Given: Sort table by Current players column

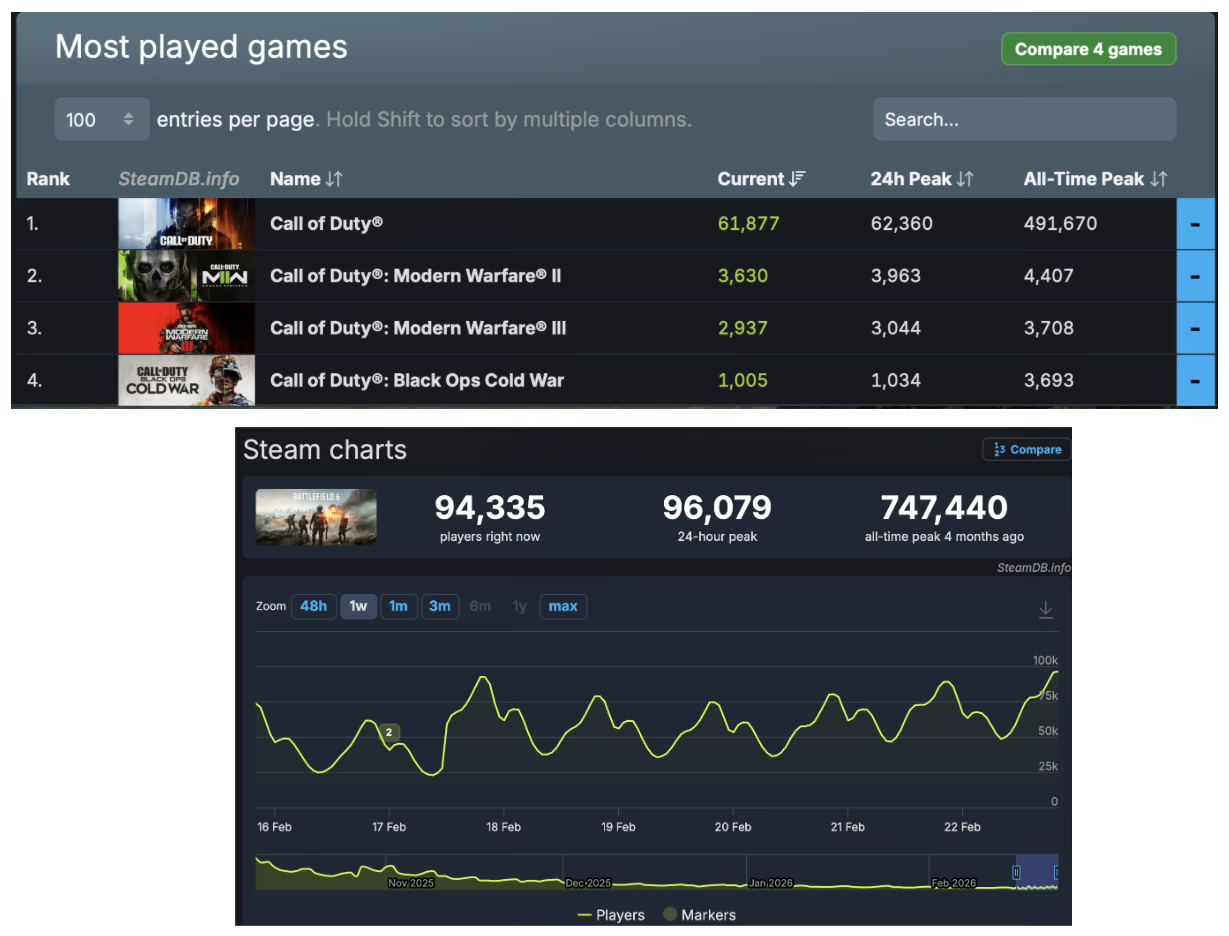Looking at the screenshot, I should coord(761,179).
